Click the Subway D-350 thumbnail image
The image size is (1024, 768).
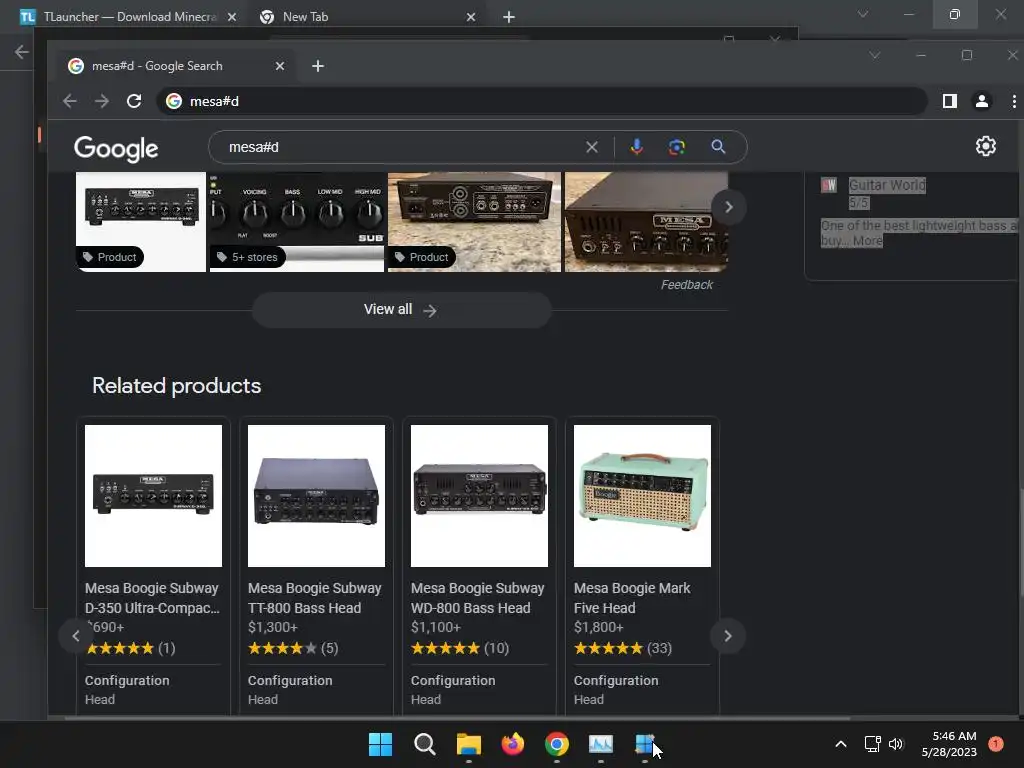pyautogui.click(x=153, y=496)
